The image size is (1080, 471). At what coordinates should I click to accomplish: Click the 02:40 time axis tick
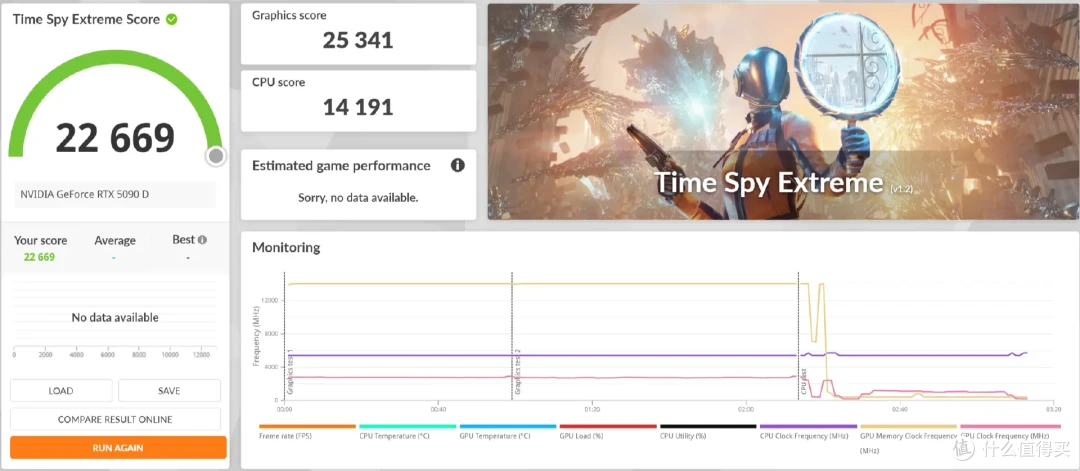[x=900, y=409]
